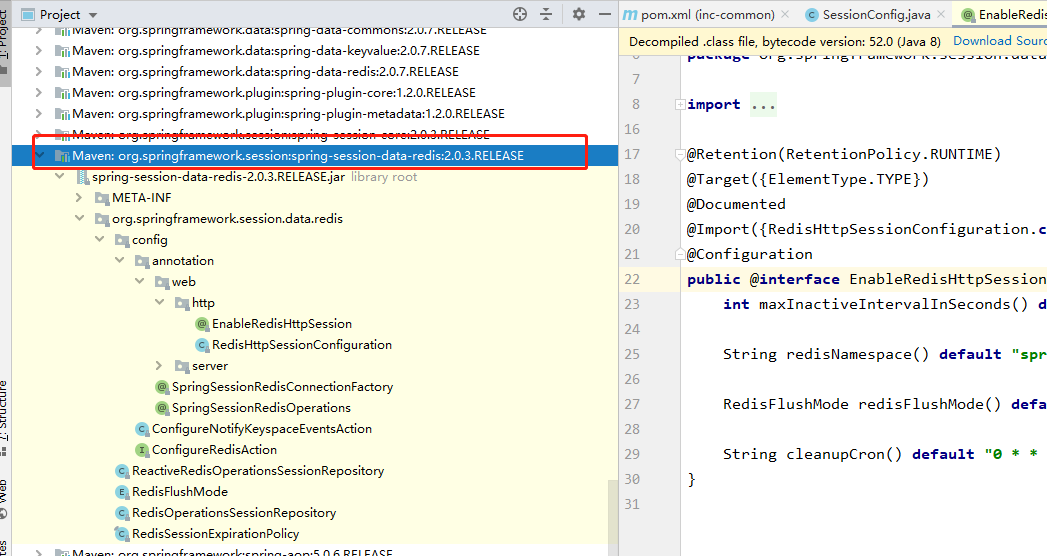Click RedisFlushMode enum icon

click(122, 492)
